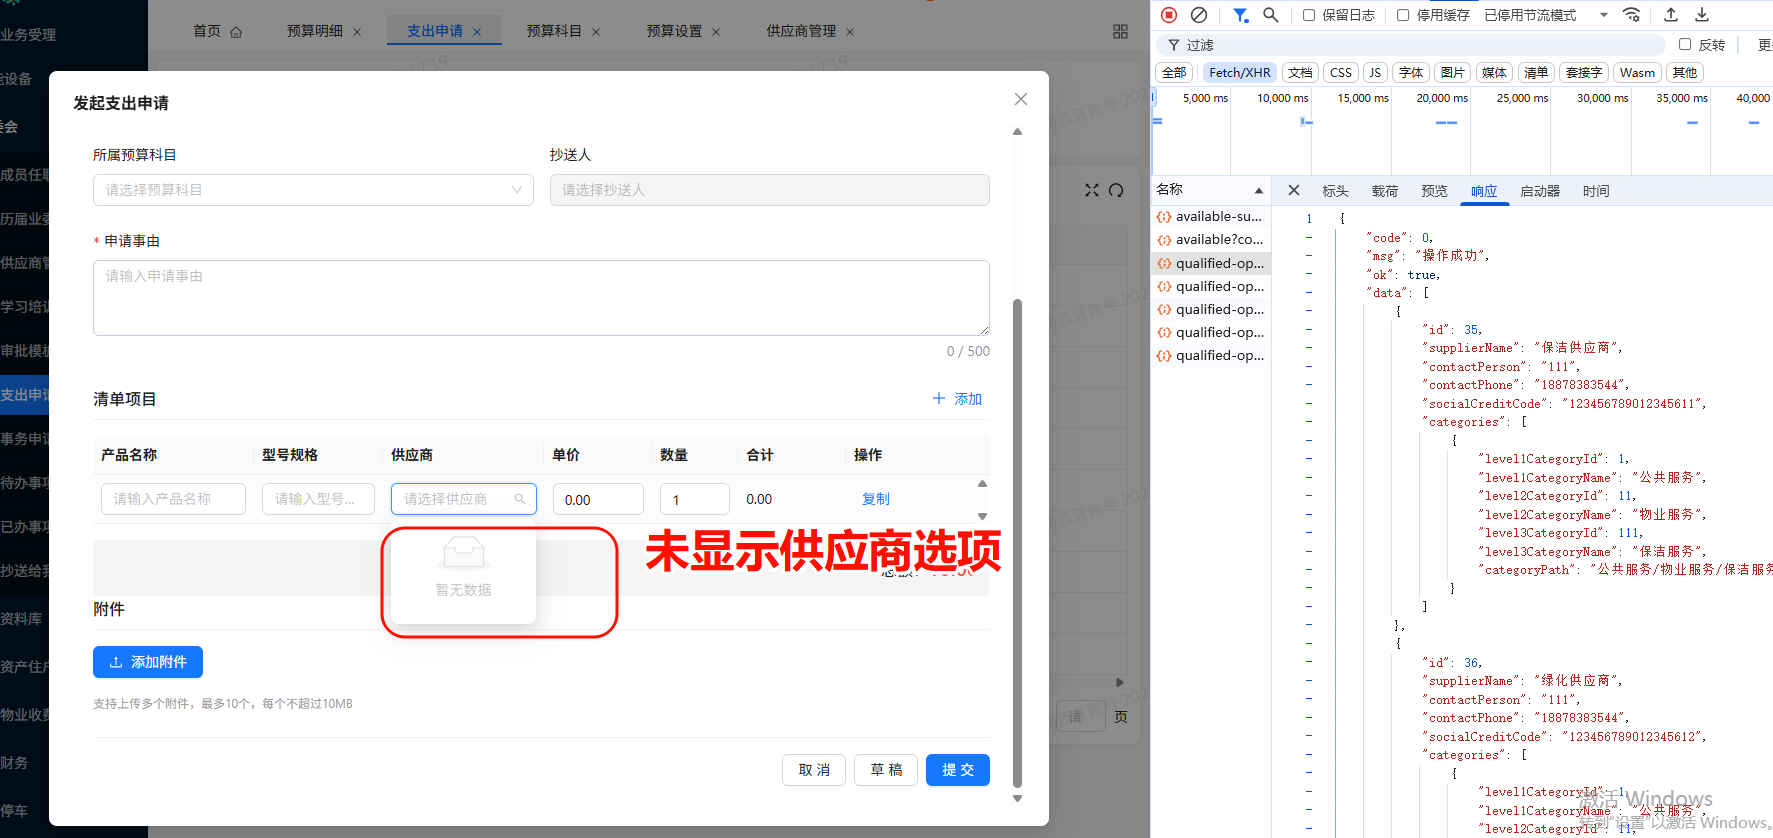Click the dialog's vertical scrollbar

(x=1018, y=540)
